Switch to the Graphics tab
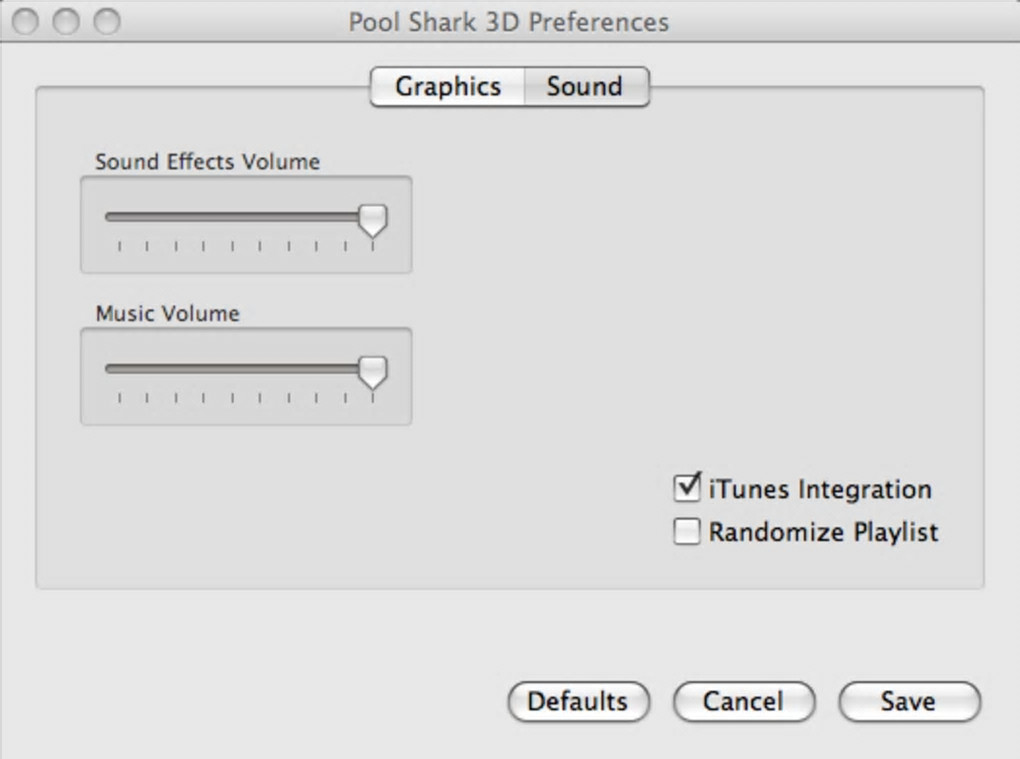The width and height of the screenshot is (1020, 759). 447,87
